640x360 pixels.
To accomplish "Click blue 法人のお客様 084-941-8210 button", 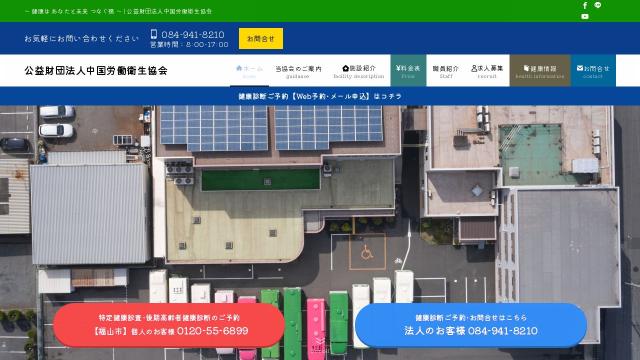I will tap(471, 325).
